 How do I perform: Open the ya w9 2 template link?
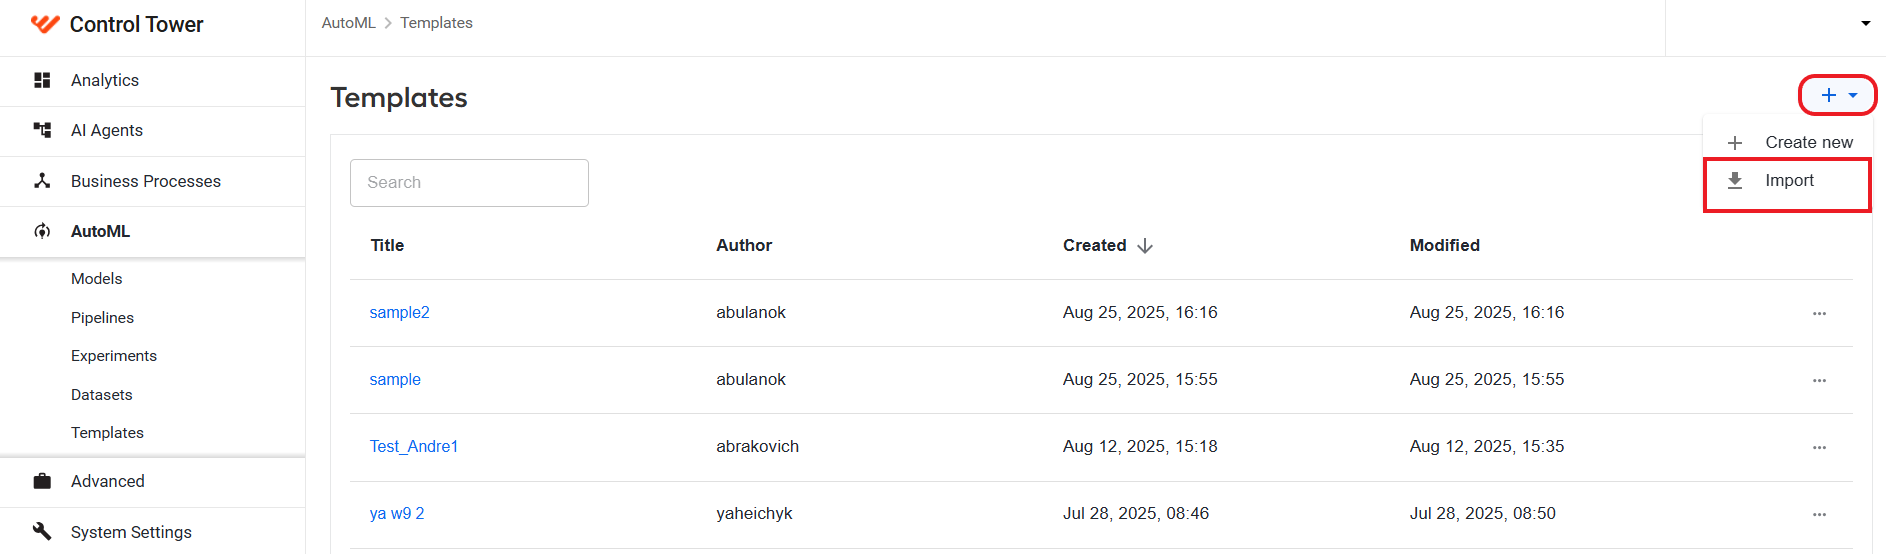[x=397, y=513]
